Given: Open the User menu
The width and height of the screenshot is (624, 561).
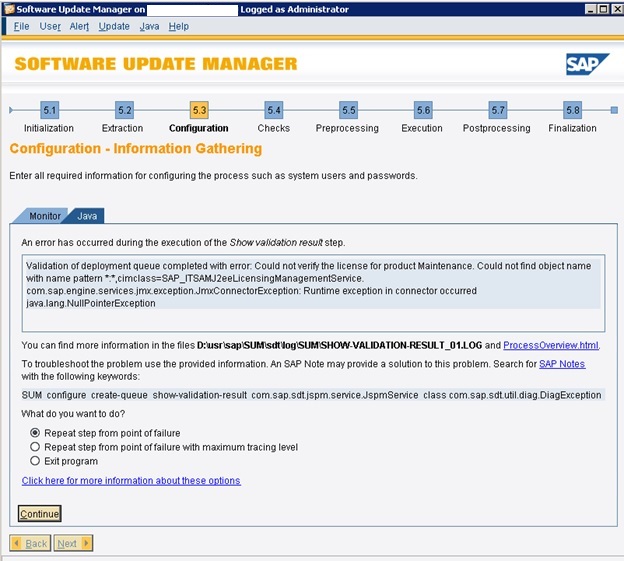Looking at the screenshot, I should [50, 27].
